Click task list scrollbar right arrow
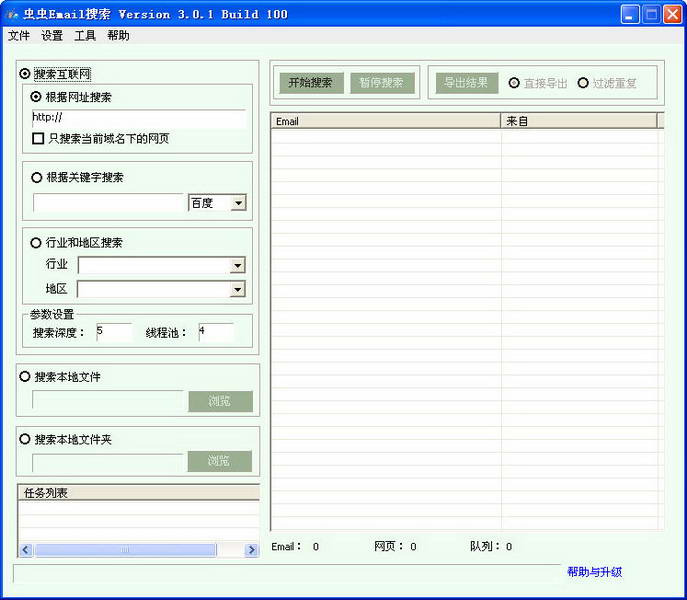This screenshot has height=600, width=687. coord(251,550)
